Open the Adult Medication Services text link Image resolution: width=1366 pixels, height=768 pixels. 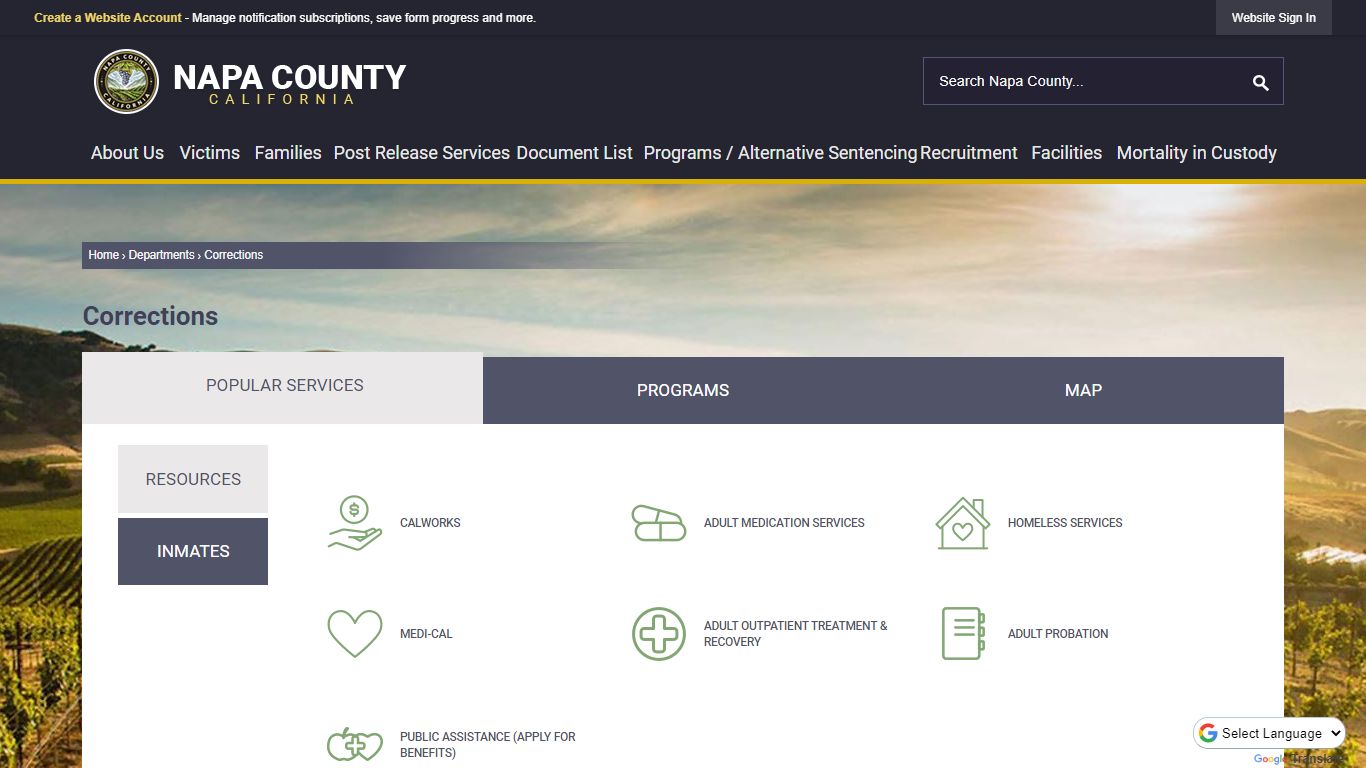point(784,523)
